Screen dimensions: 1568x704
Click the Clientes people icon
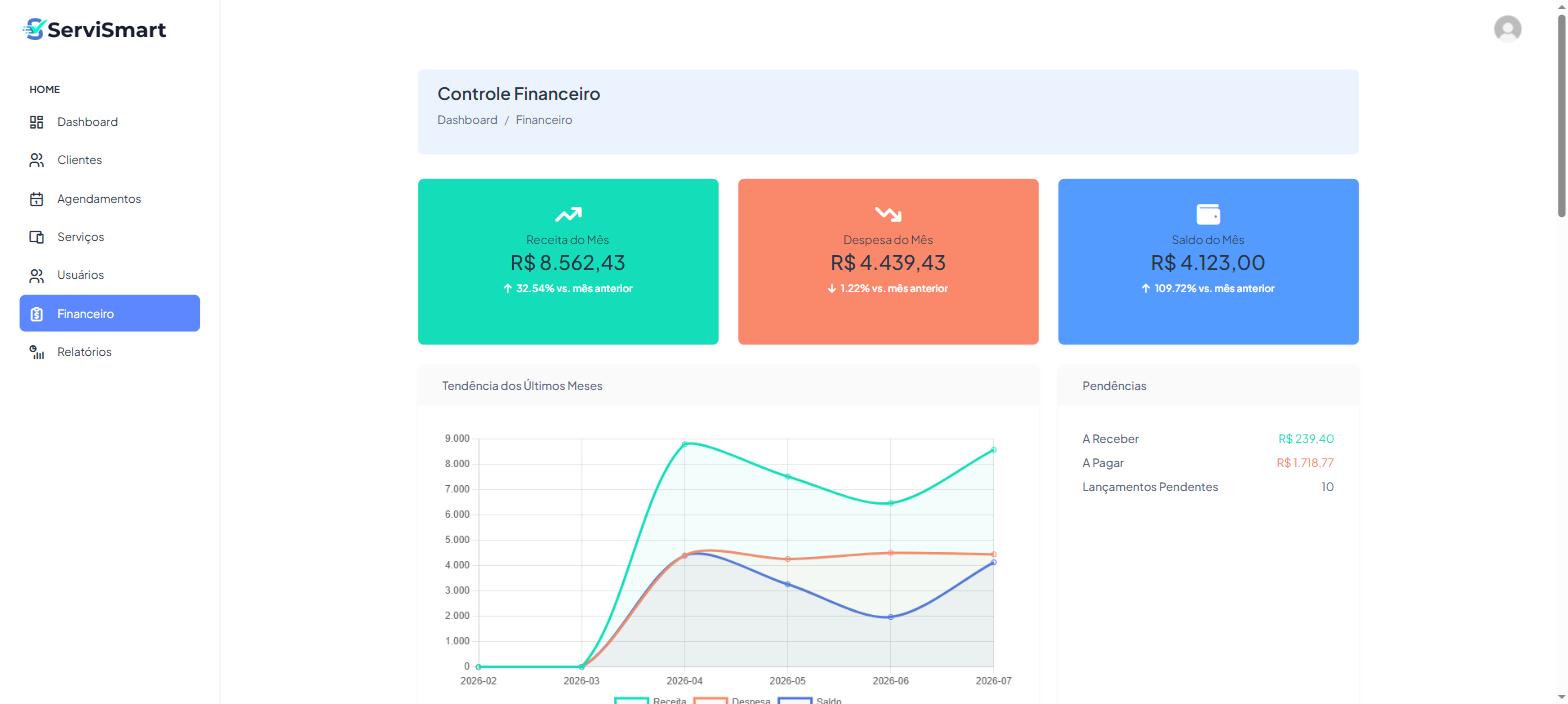37,160
